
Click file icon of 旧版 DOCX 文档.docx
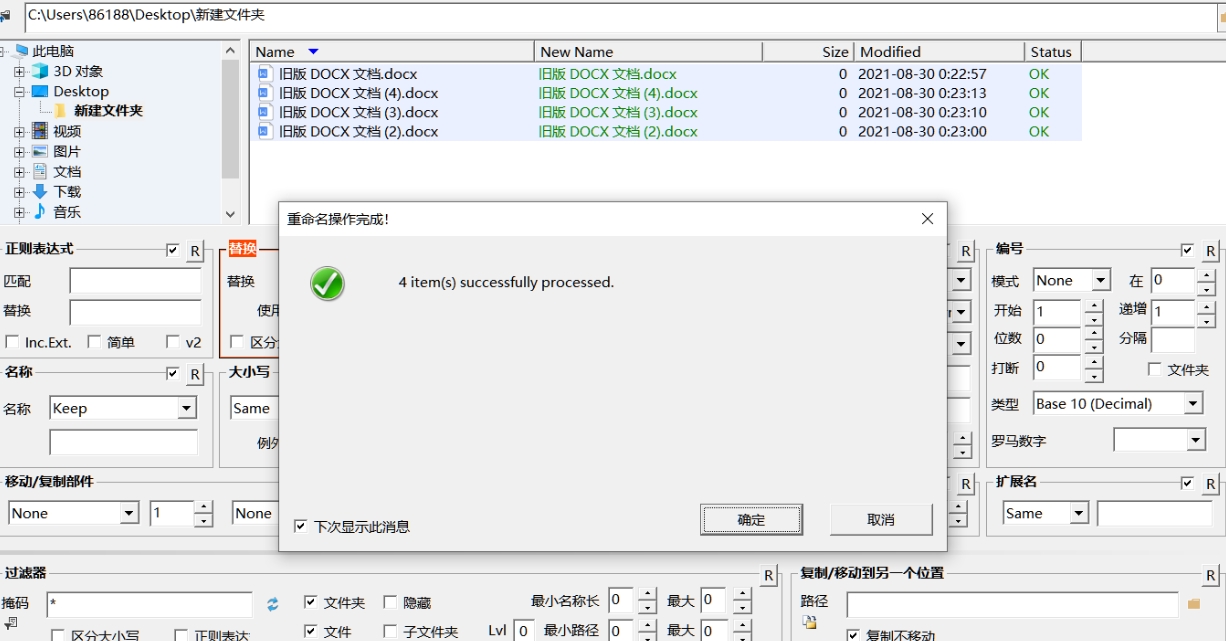coord(265,73)
